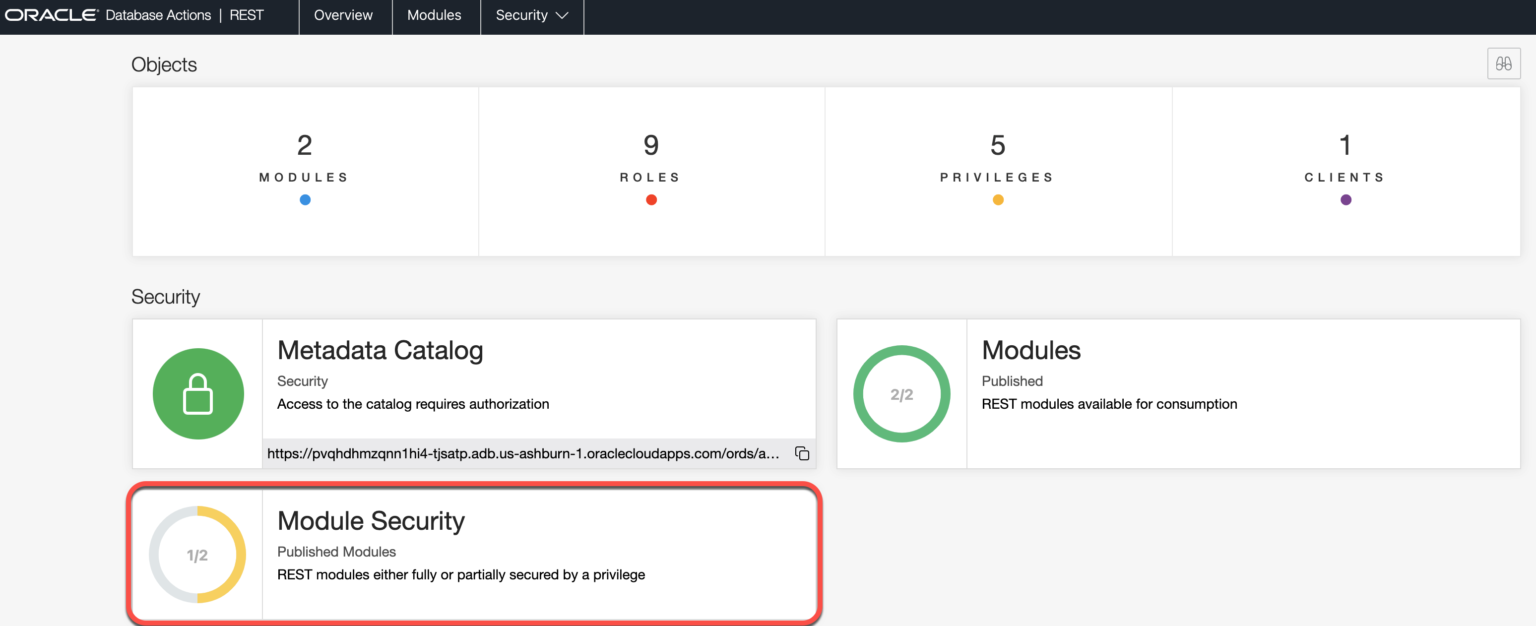Open the Module Security card title
This screenshot has width=1536, height=626.
371,521
